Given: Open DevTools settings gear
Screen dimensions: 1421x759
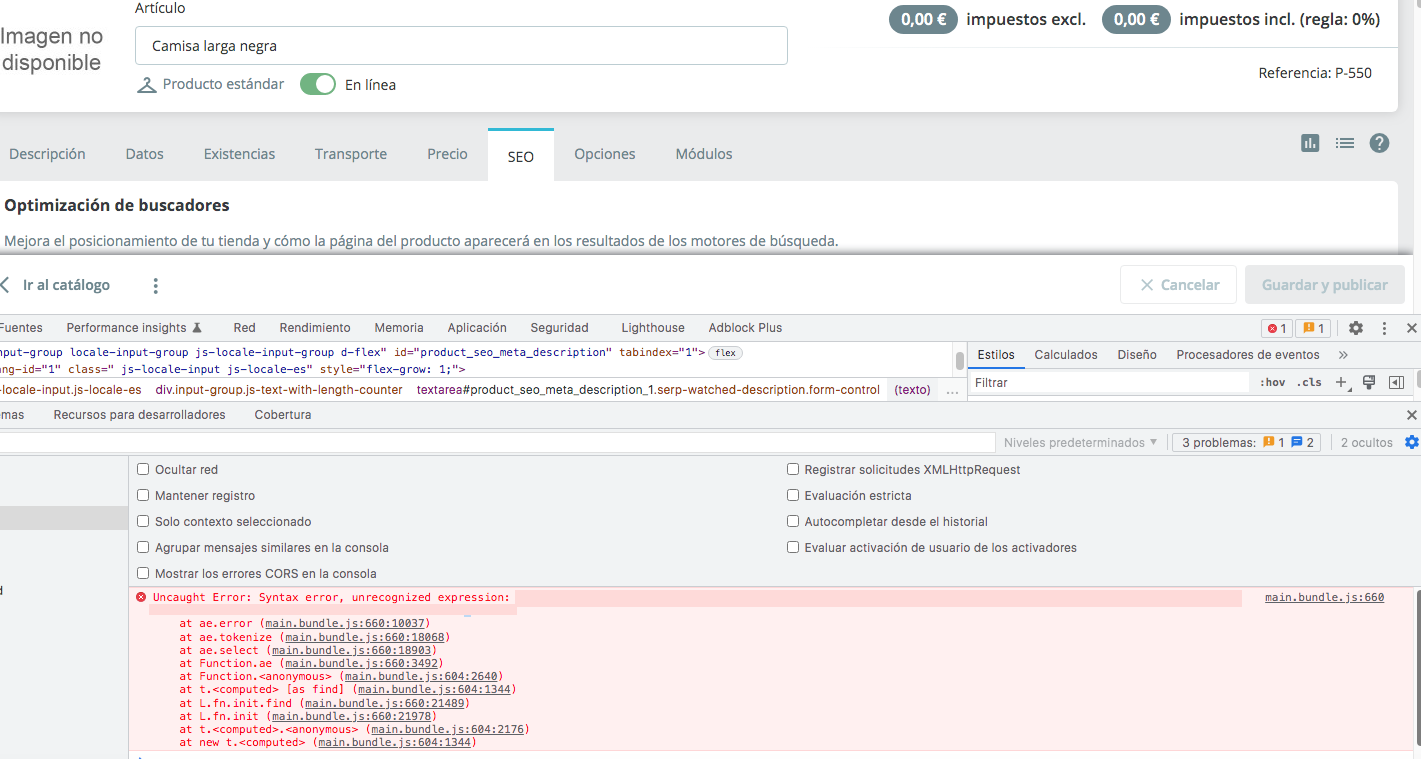Looking at the screenshot, I should (x=1356, y=328).
